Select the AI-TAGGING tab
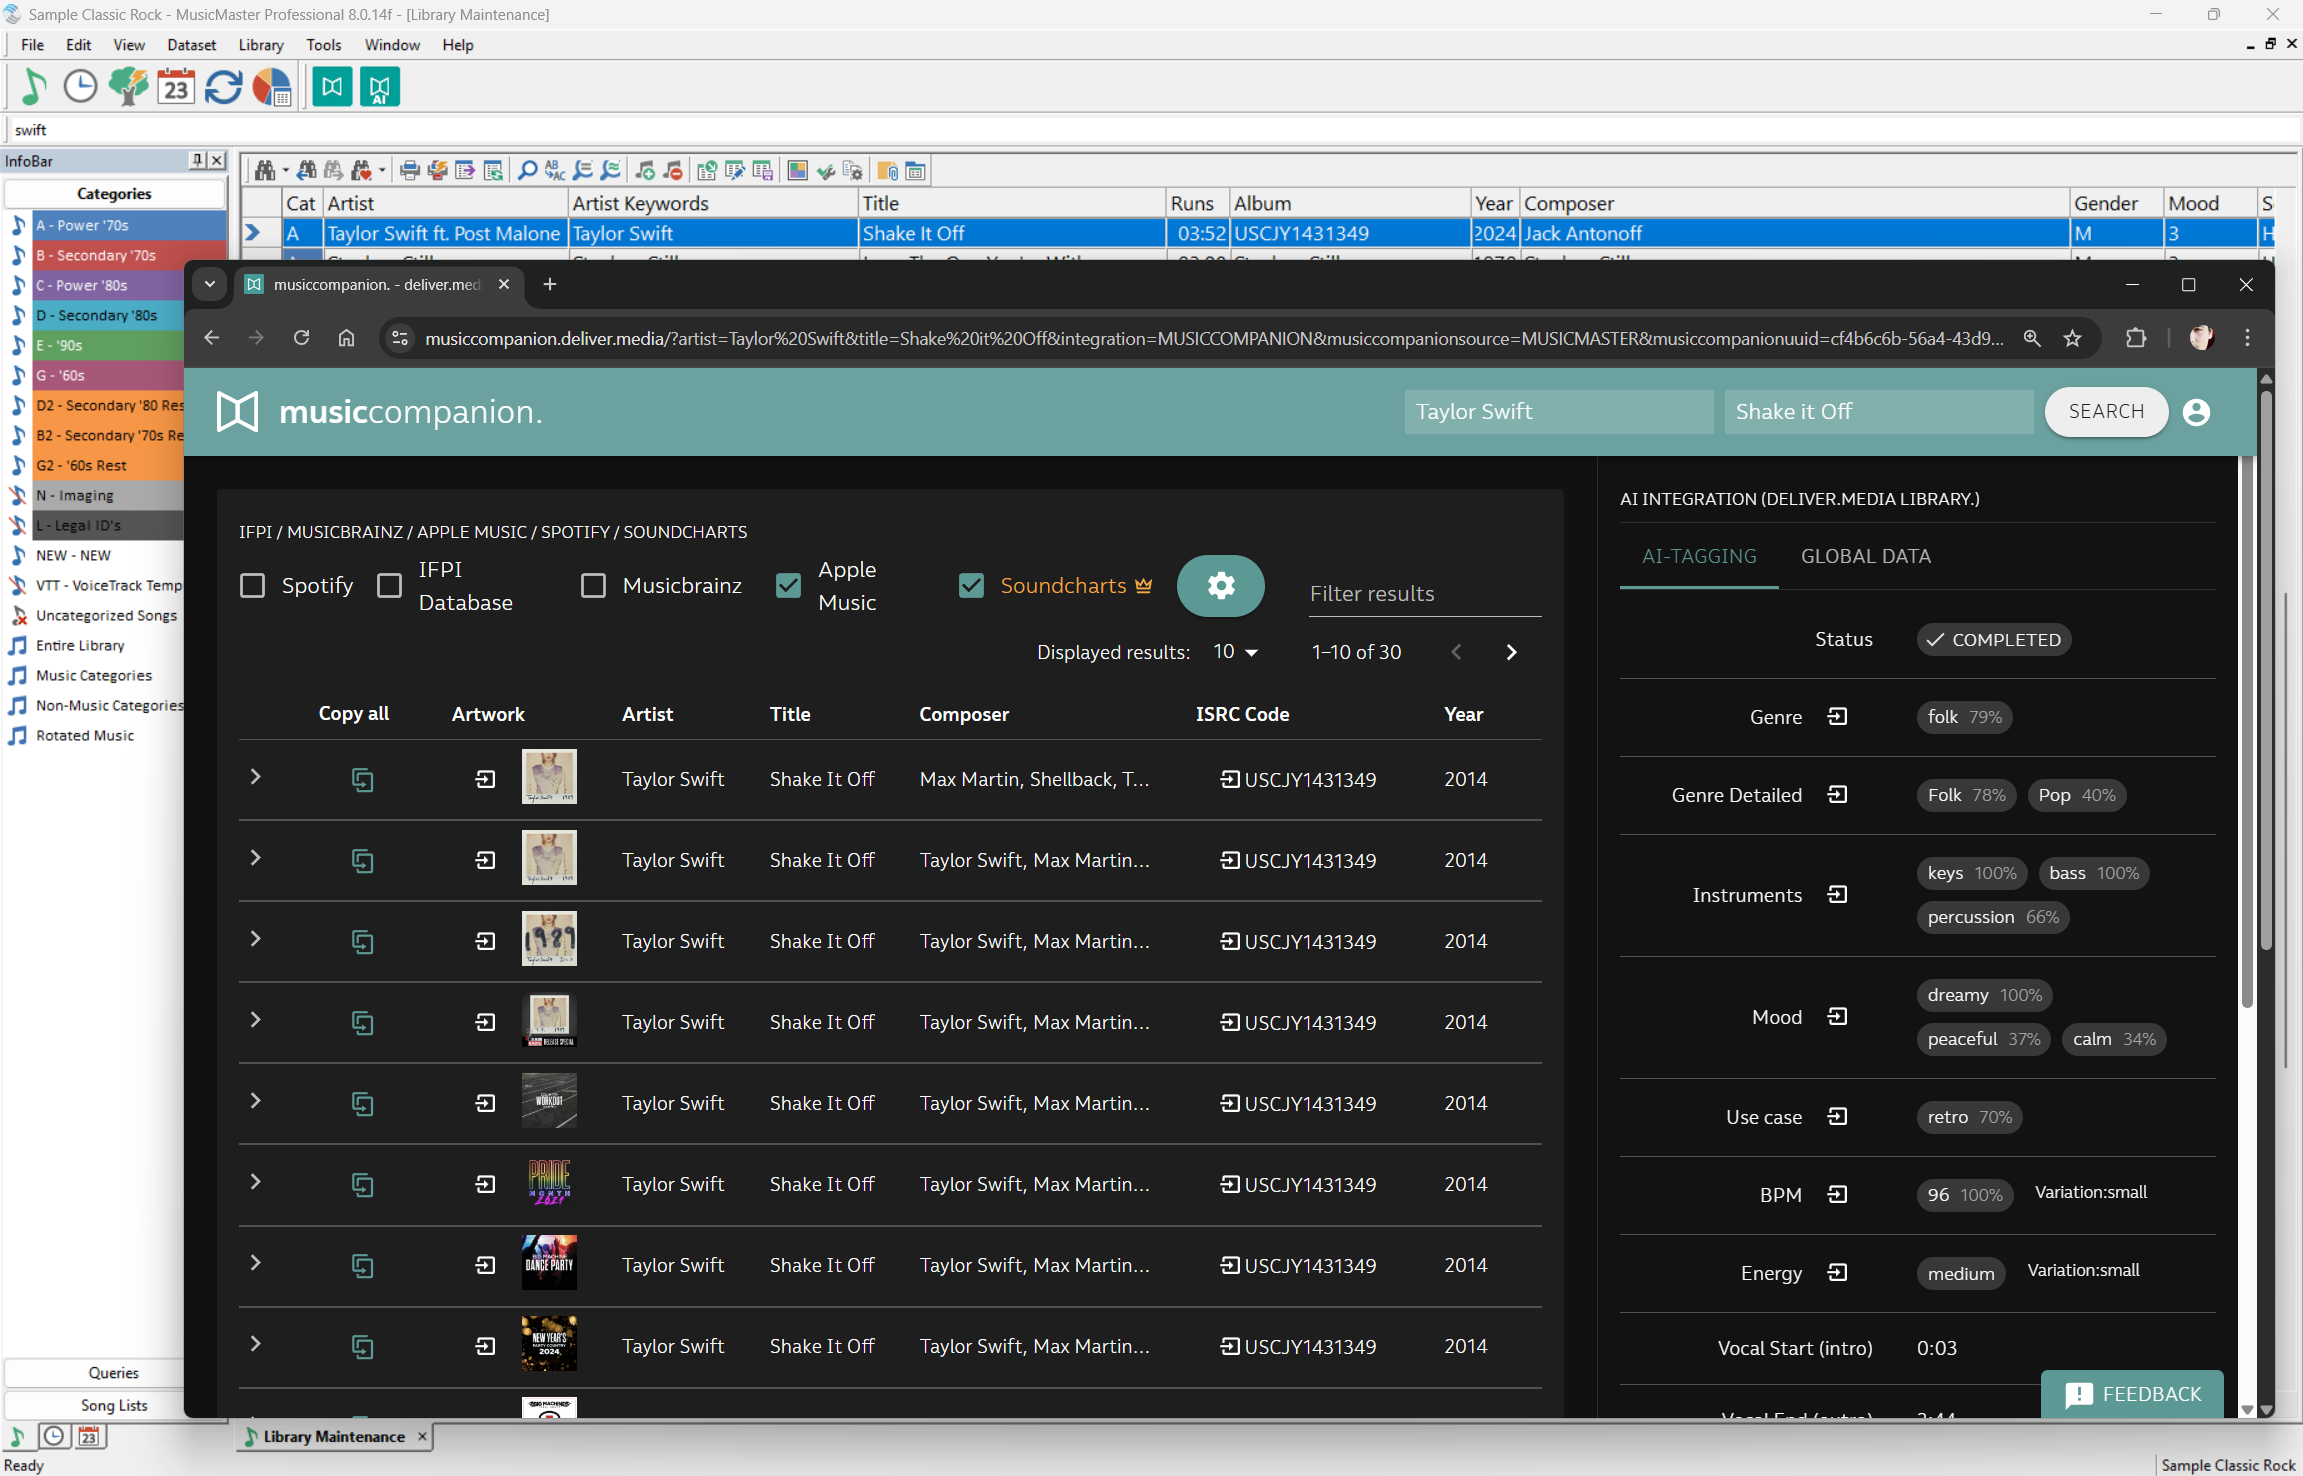 tap(1699, 557)
